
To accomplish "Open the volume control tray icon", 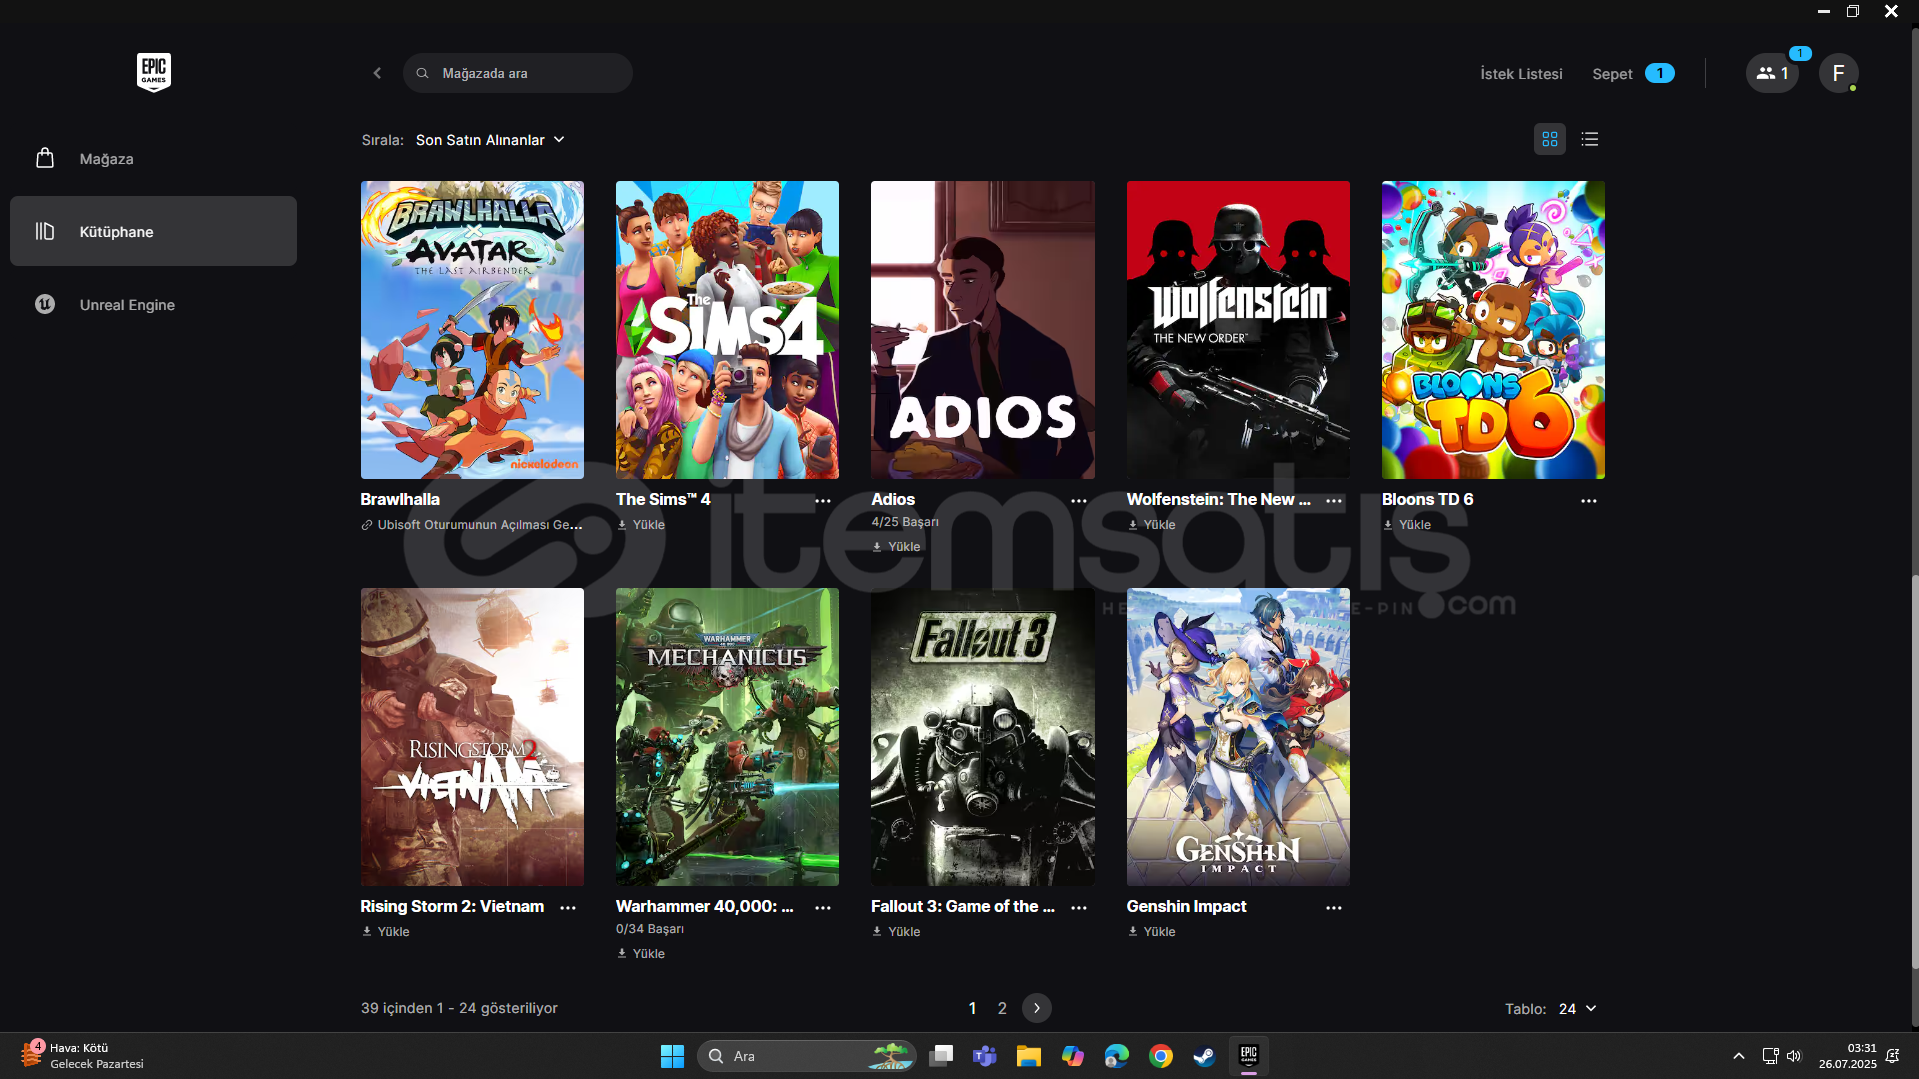I will click(1793, 1056).
